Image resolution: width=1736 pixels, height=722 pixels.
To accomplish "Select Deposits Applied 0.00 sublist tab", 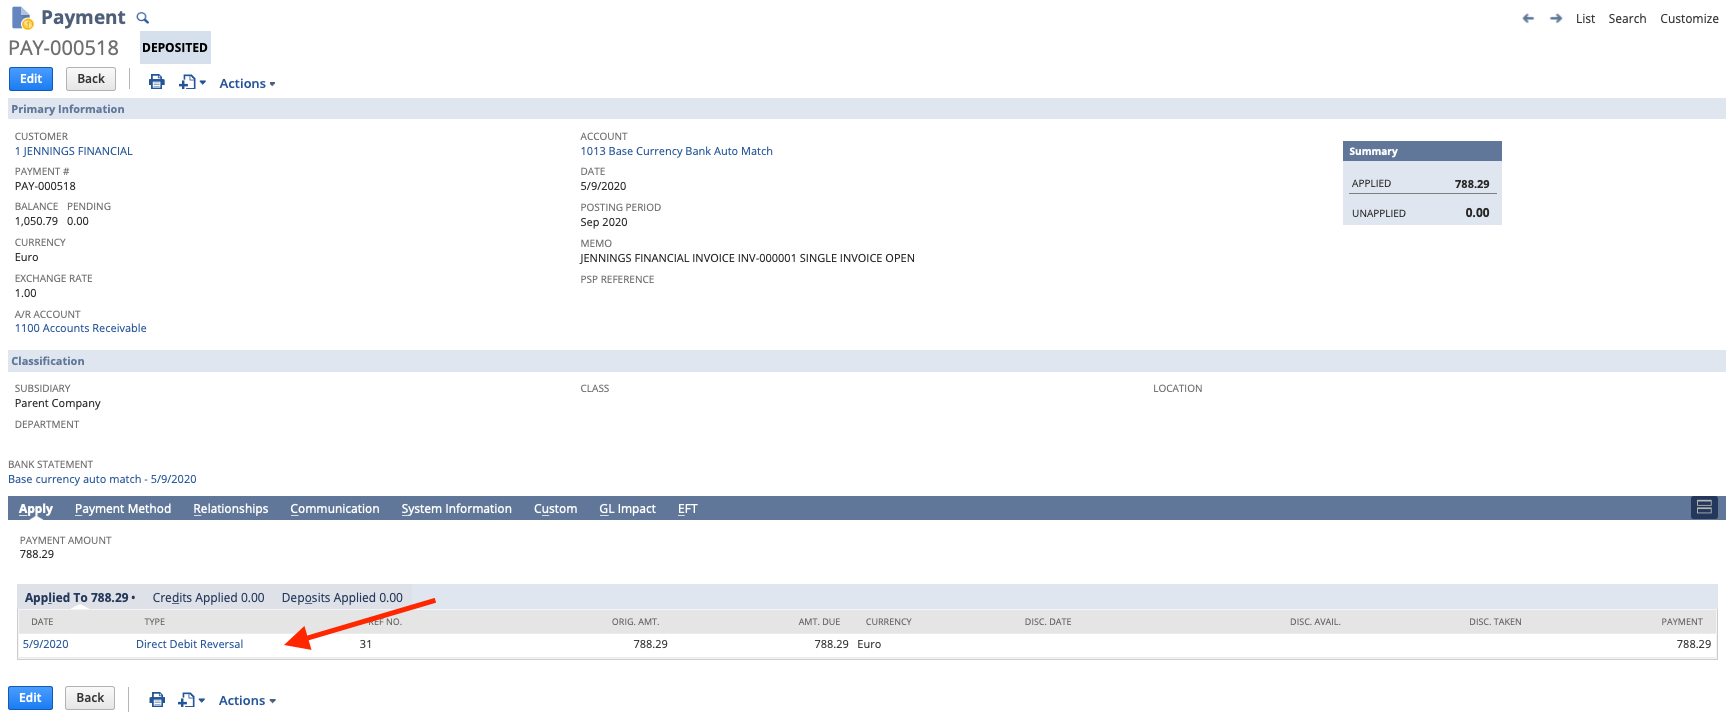I will click(x=342, y=598).
